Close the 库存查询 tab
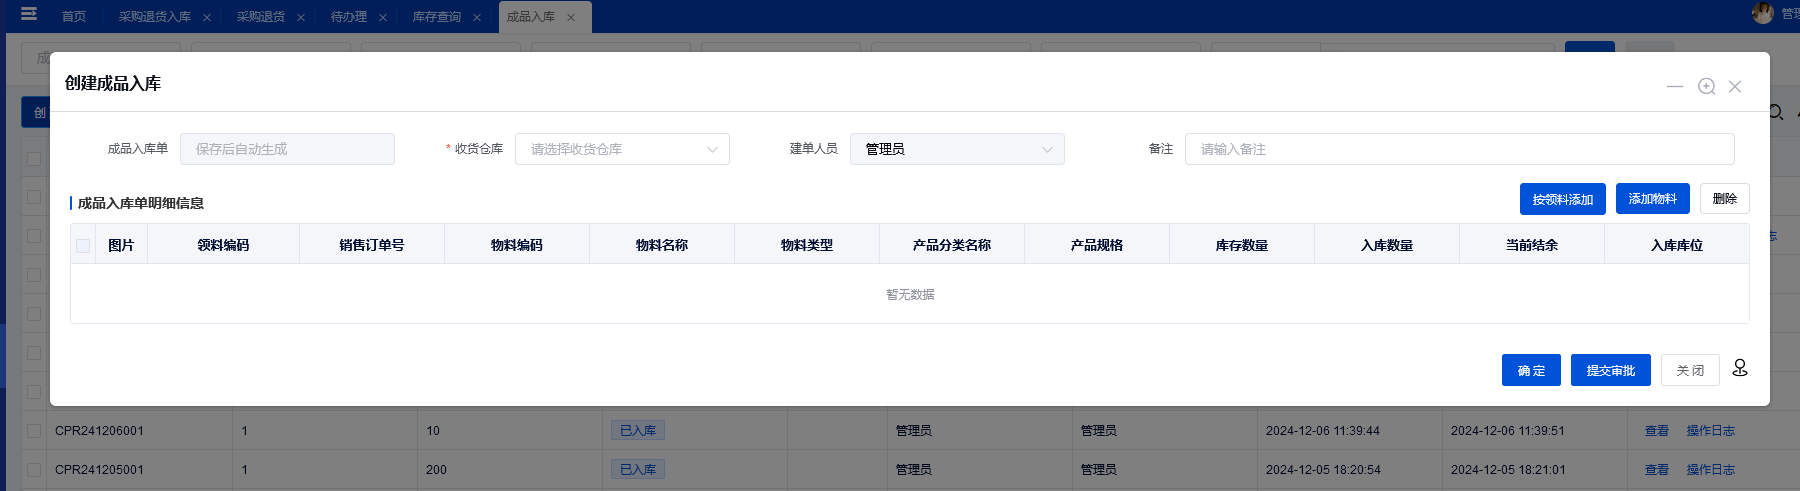 (x=477, y=17)
